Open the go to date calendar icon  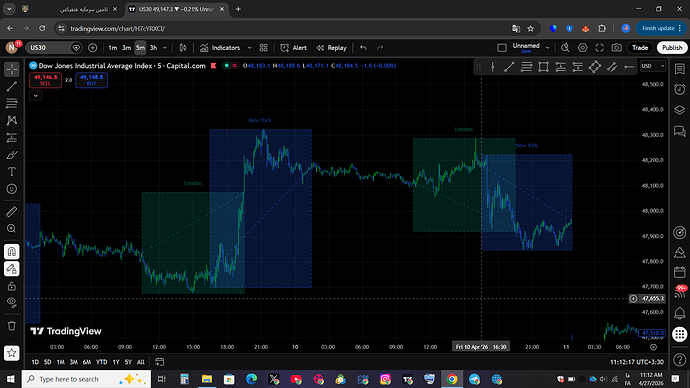[x=159, y=362]
